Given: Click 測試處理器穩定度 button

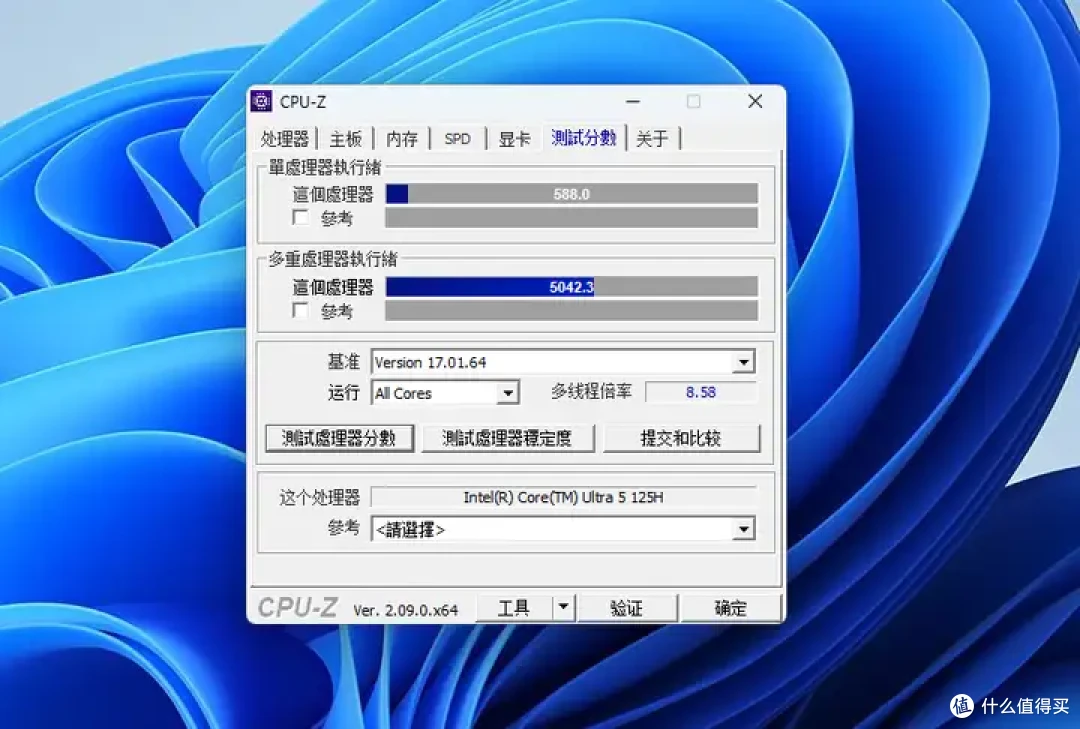Looking at the screenshot, I should point(508,438).
